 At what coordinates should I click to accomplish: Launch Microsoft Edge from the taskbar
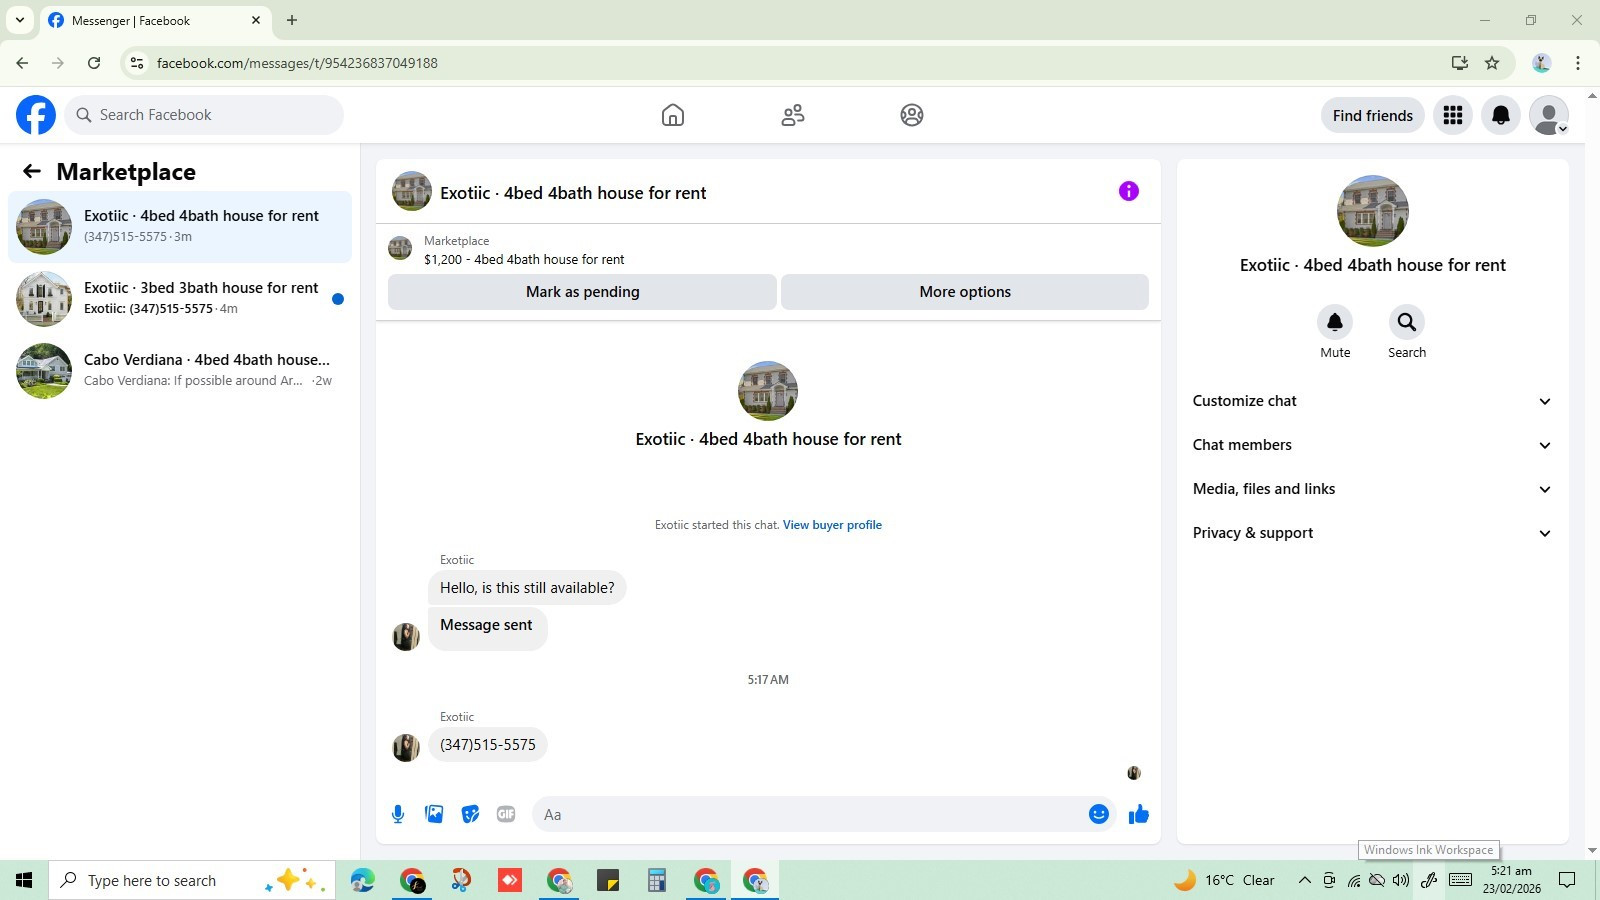pyautogui.click(x=362, y=880)
